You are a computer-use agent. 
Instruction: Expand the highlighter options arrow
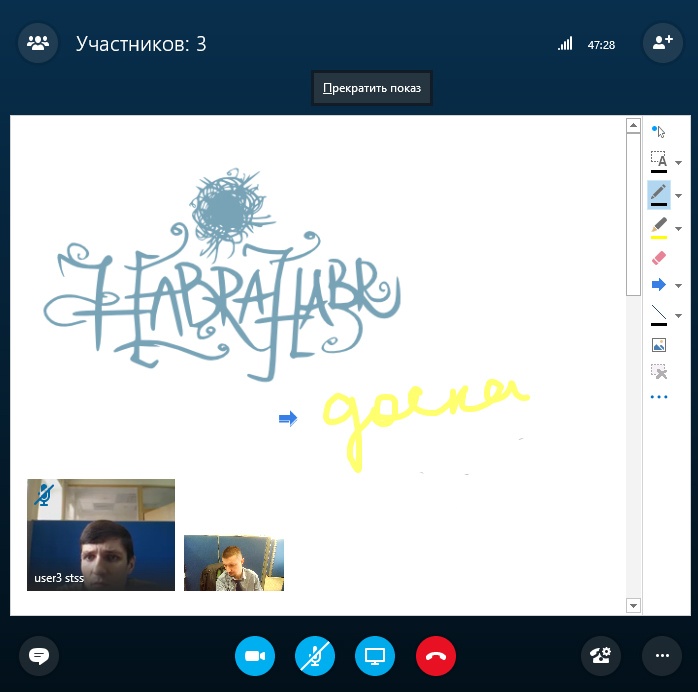click(x=678, y=229)
